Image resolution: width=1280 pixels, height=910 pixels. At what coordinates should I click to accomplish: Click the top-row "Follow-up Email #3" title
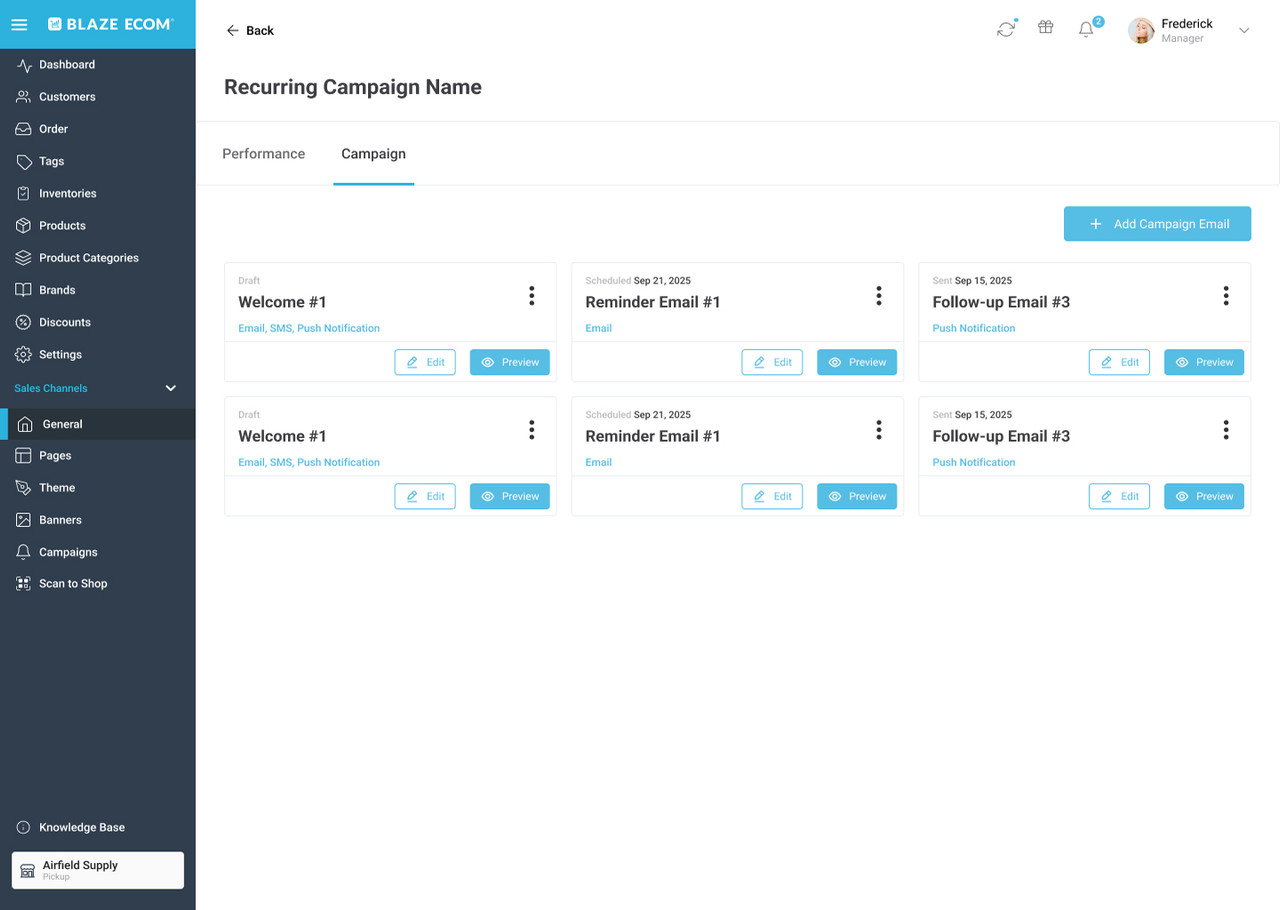pyautogui.click(x=1001, y=302)
